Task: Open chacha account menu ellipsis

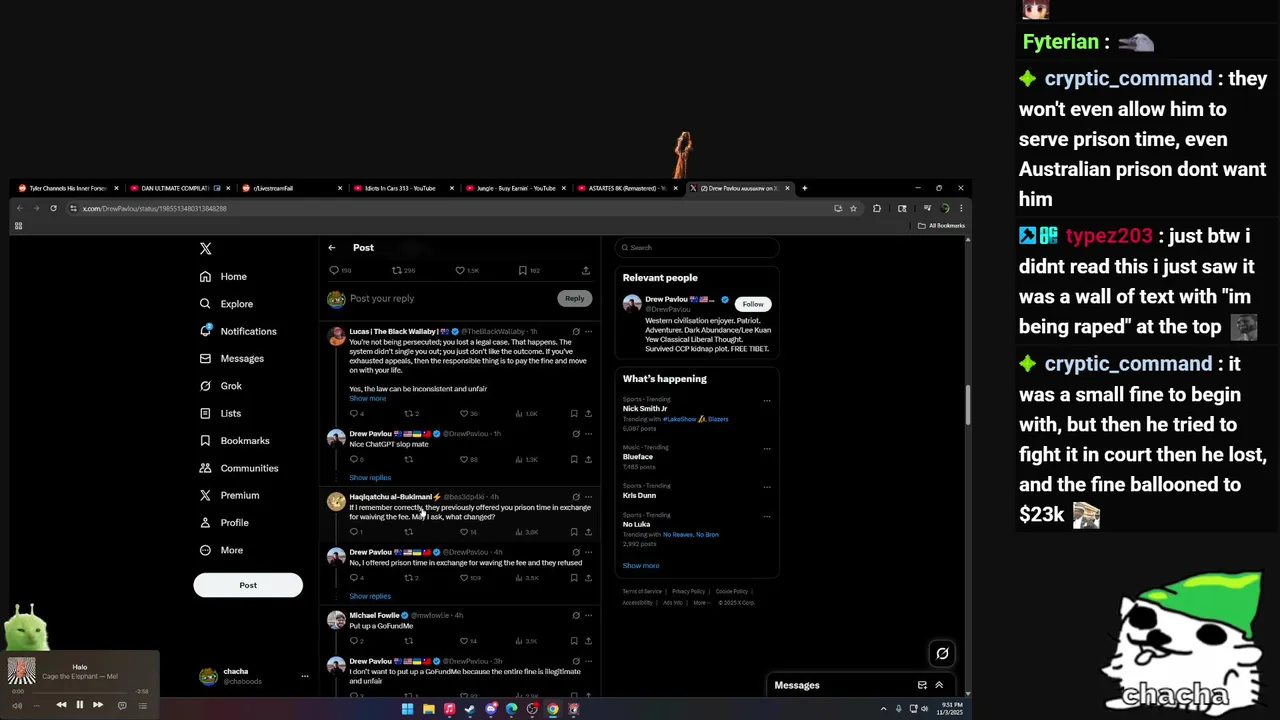Action: (x=305, y=676)
